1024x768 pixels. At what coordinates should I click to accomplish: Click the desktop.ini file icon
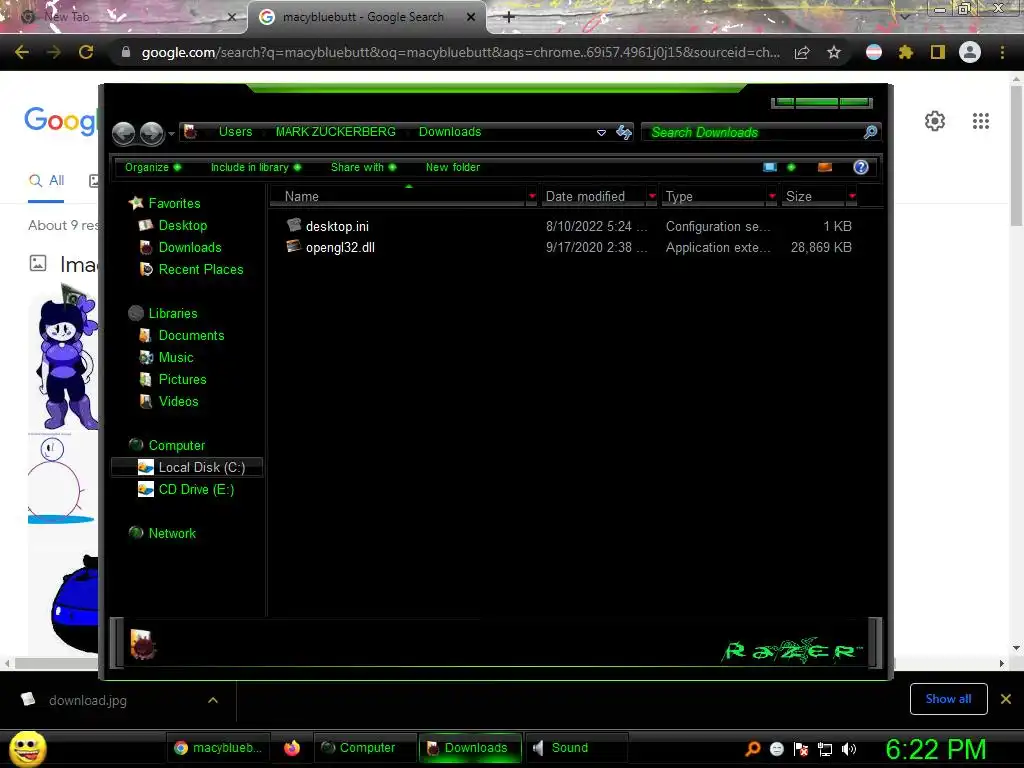[294, 225]
